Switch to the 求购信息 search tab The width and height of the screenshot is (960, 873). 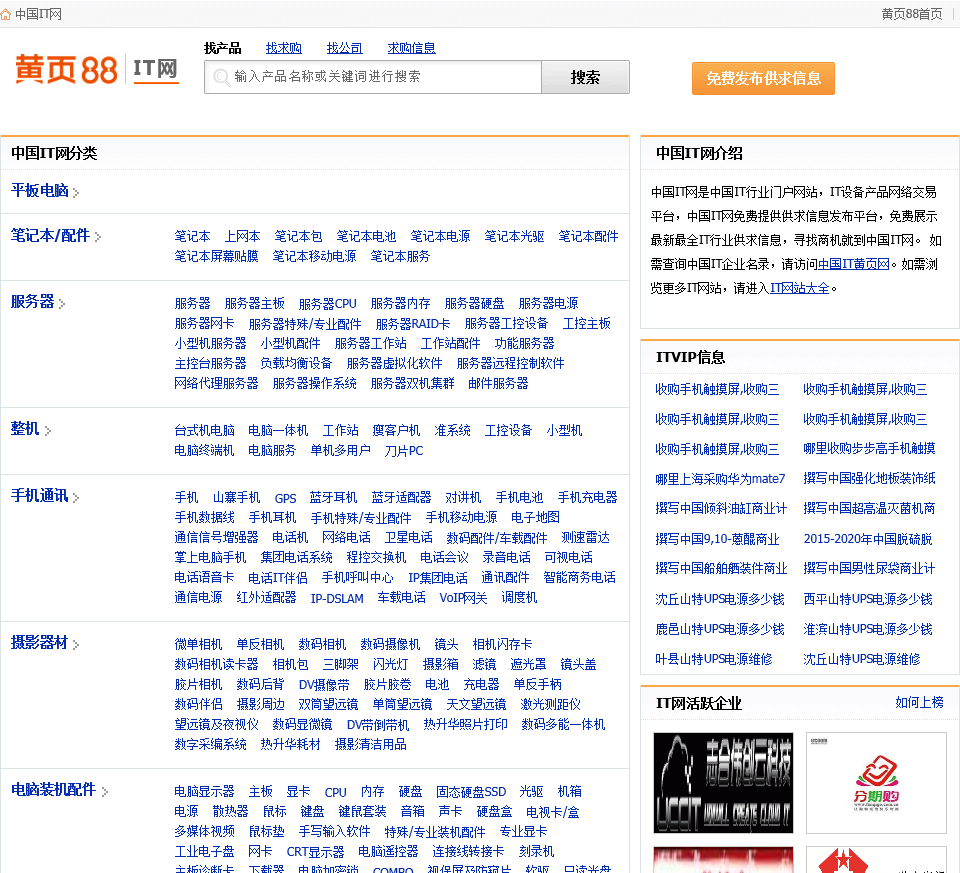click(x=411, y=48)
